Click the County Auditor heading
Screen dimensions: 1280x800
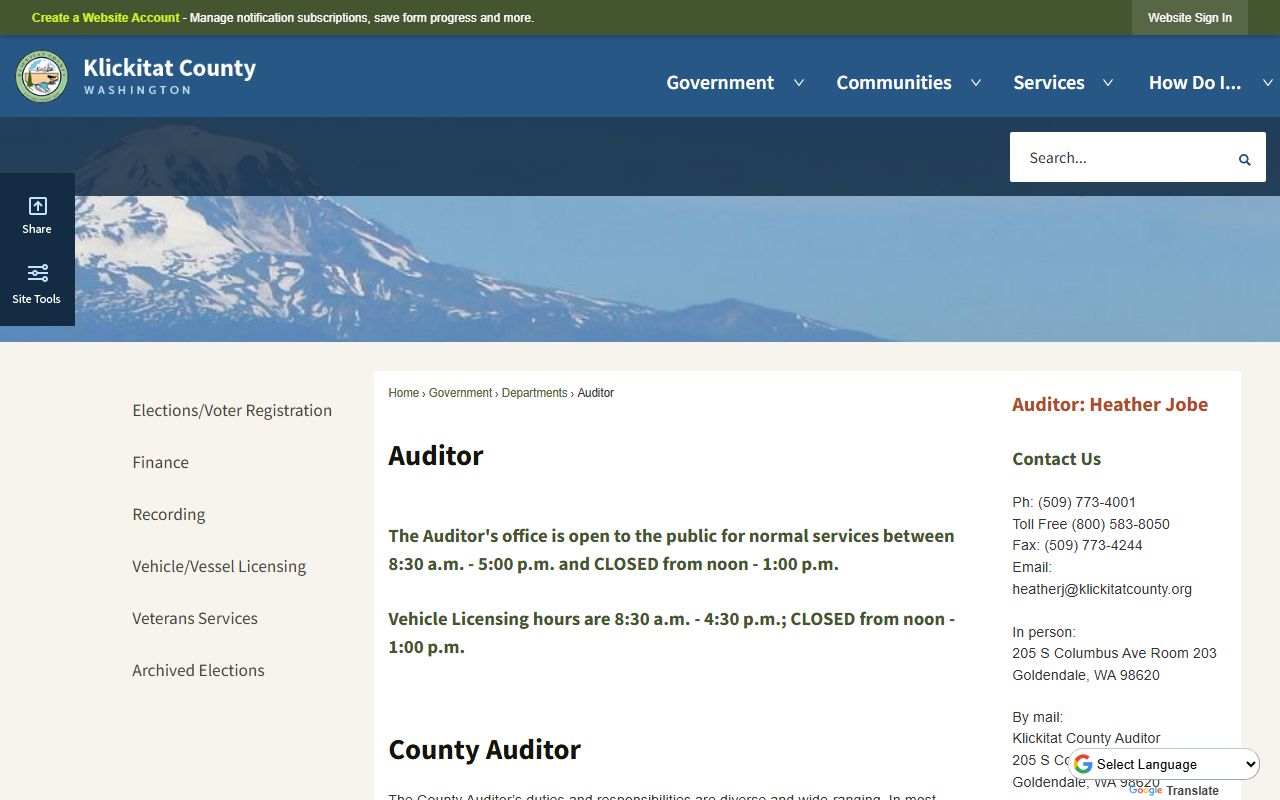click(484, 749)
